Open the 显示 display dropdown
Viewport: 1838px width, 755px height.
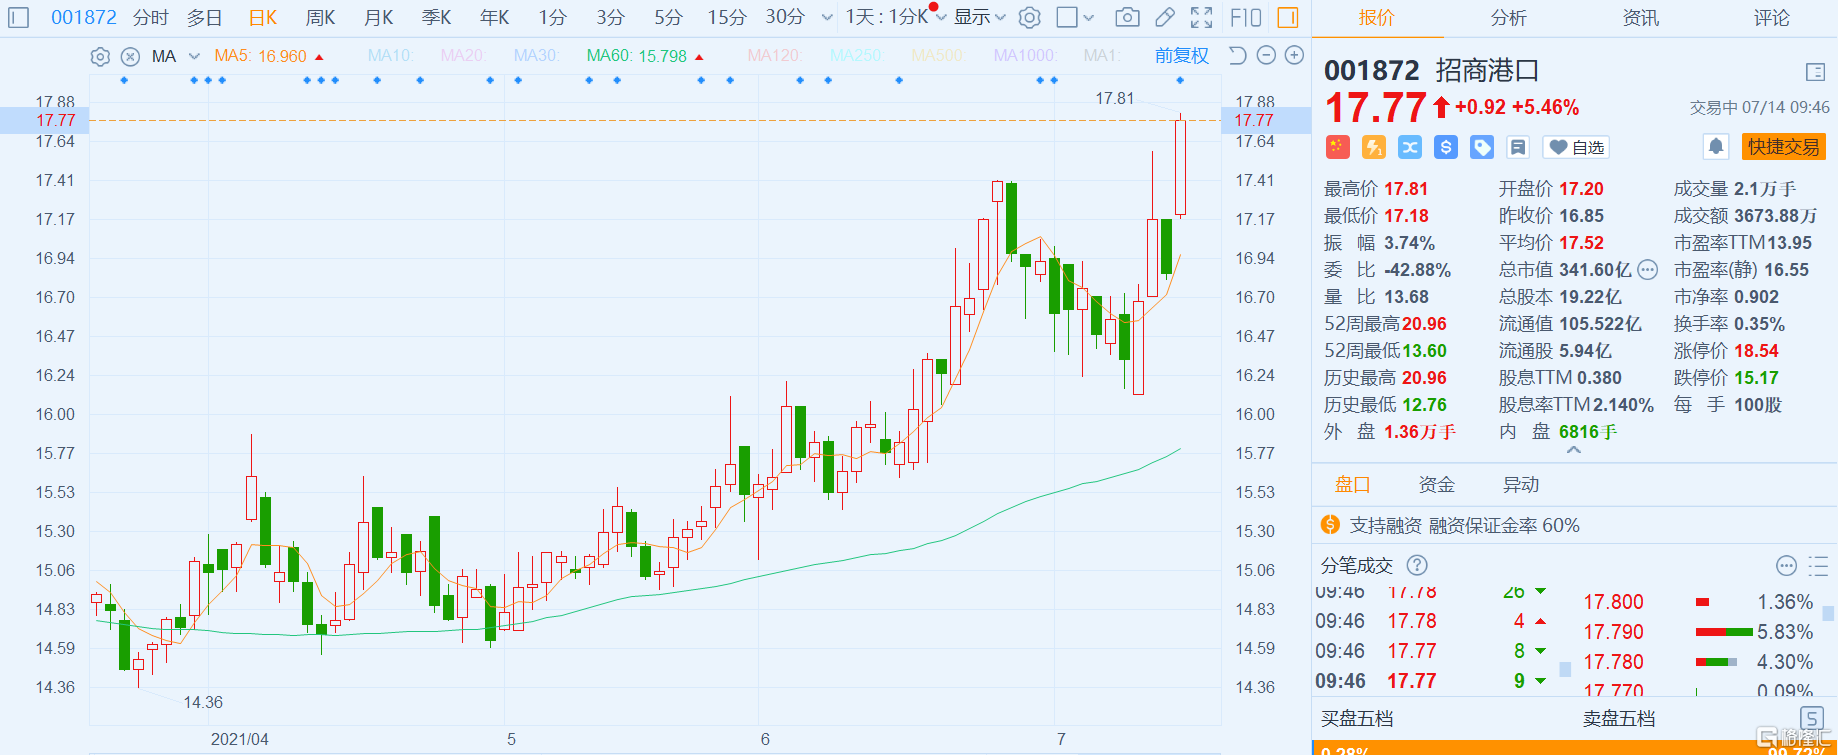[980, 17]
